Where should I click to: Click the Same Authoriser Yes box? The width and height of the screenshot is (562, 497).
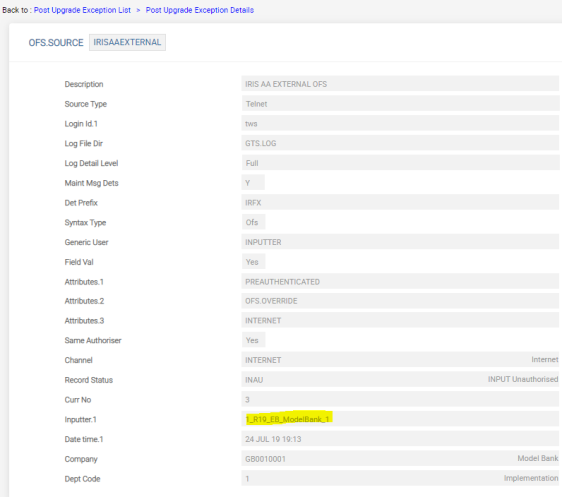click(x=253, y=340)
